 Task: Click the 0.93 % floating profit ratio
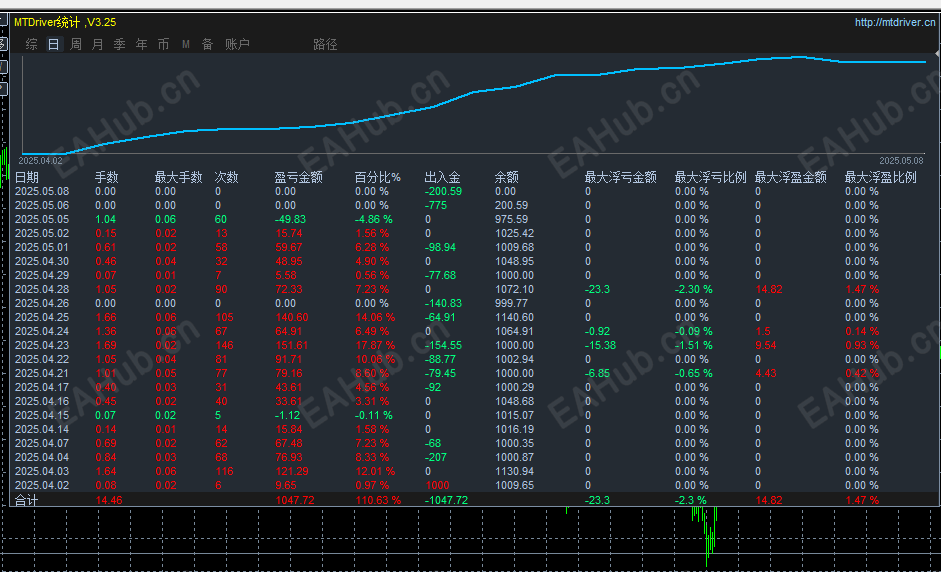862,345
